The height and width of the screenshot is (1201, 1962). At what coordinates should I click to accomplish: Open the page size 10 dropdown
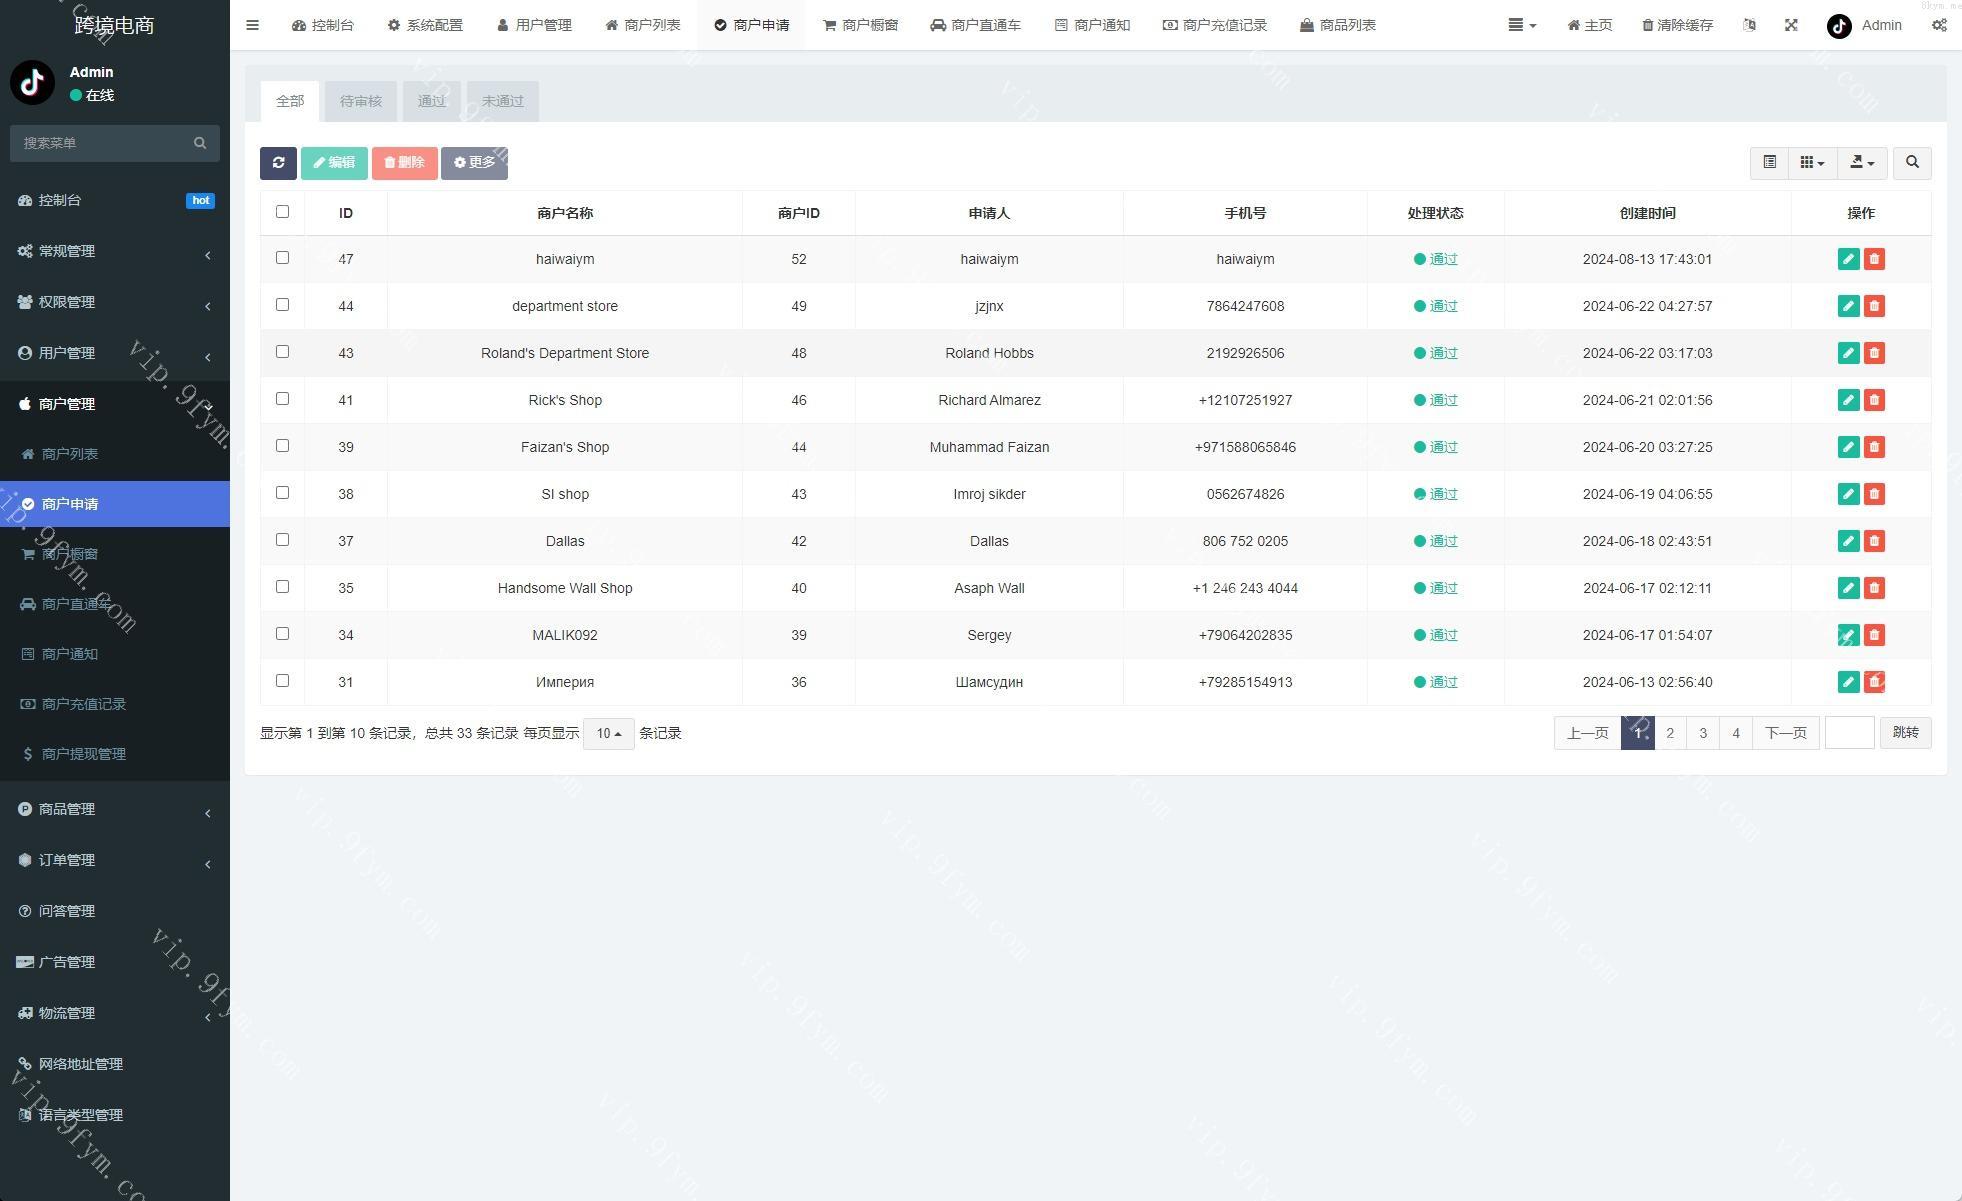[x=608, y=733]
